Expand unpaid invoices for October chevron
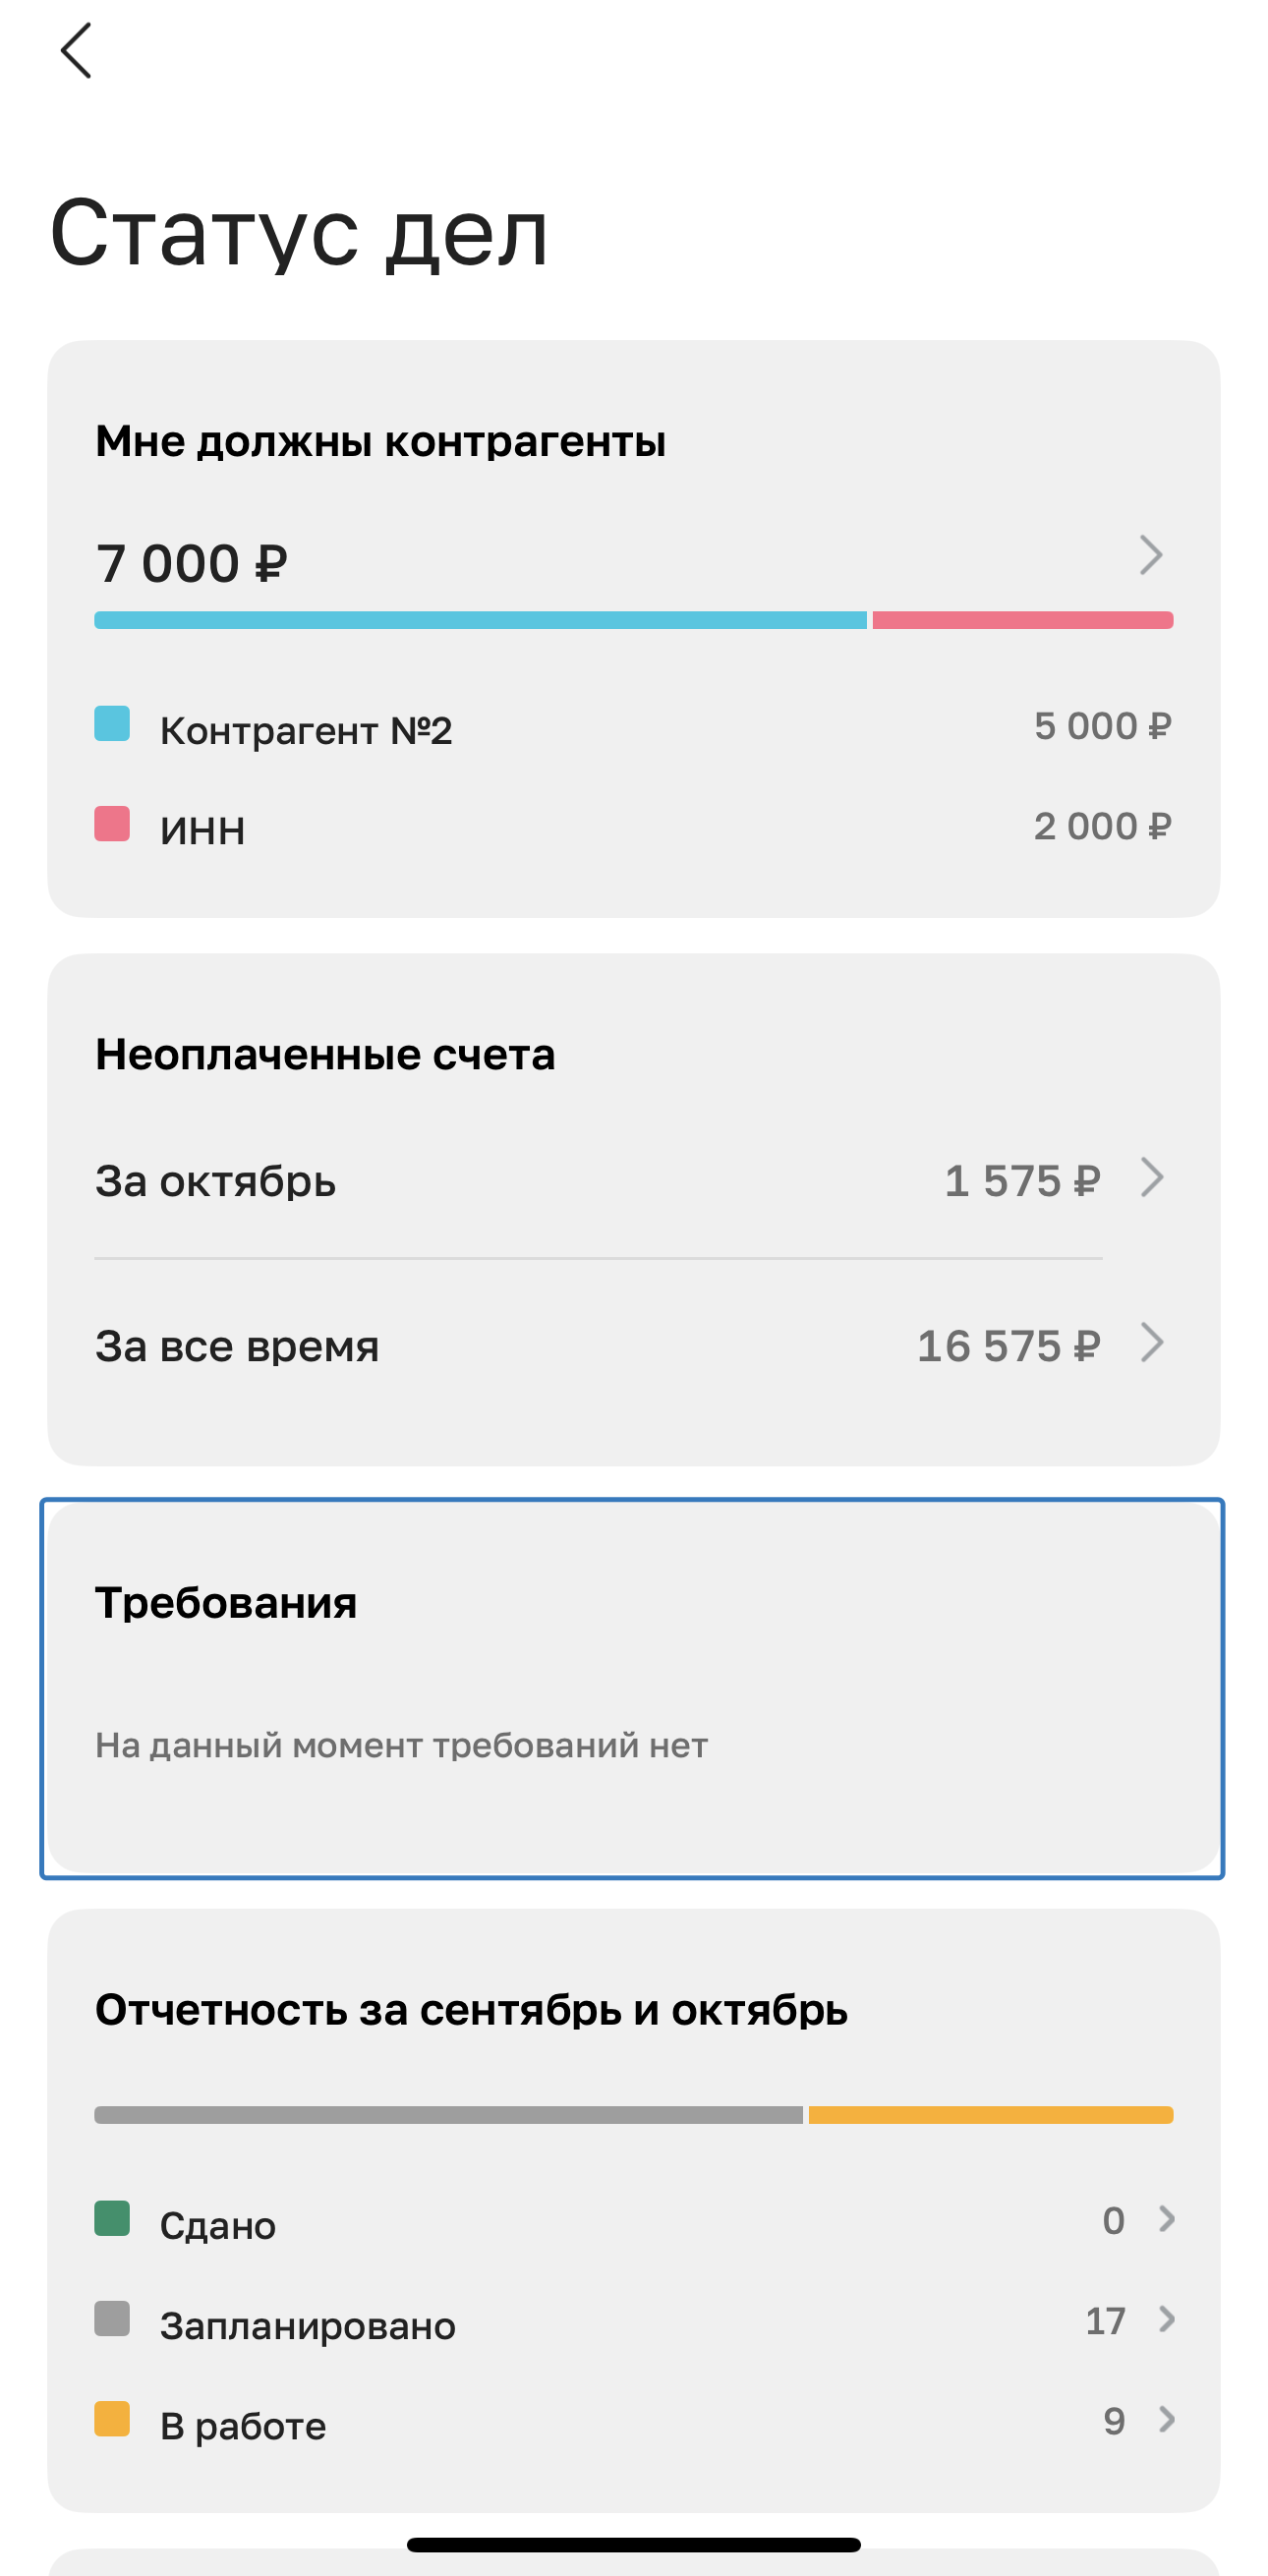 coord(1152,1178)
